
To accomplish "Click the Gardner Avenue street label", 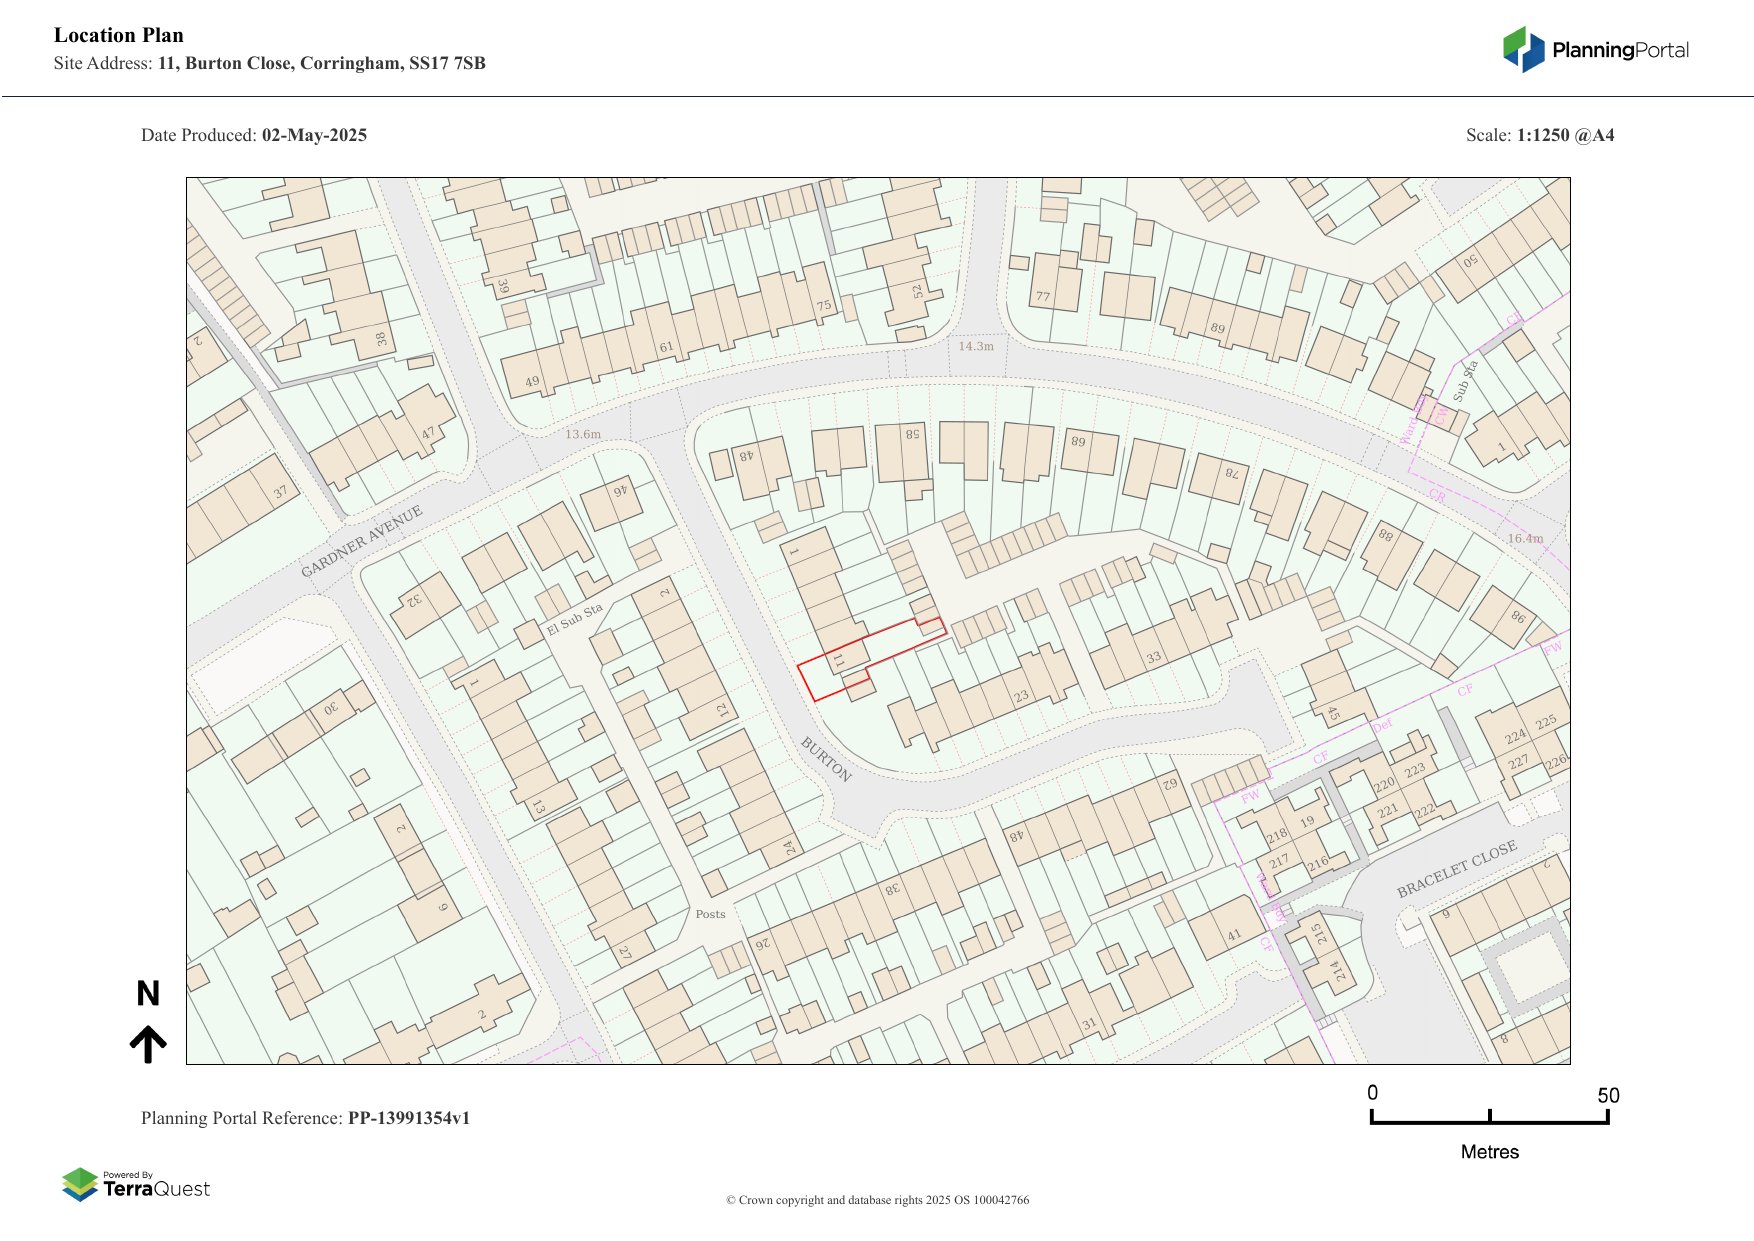I will click(x=362, y=541).
